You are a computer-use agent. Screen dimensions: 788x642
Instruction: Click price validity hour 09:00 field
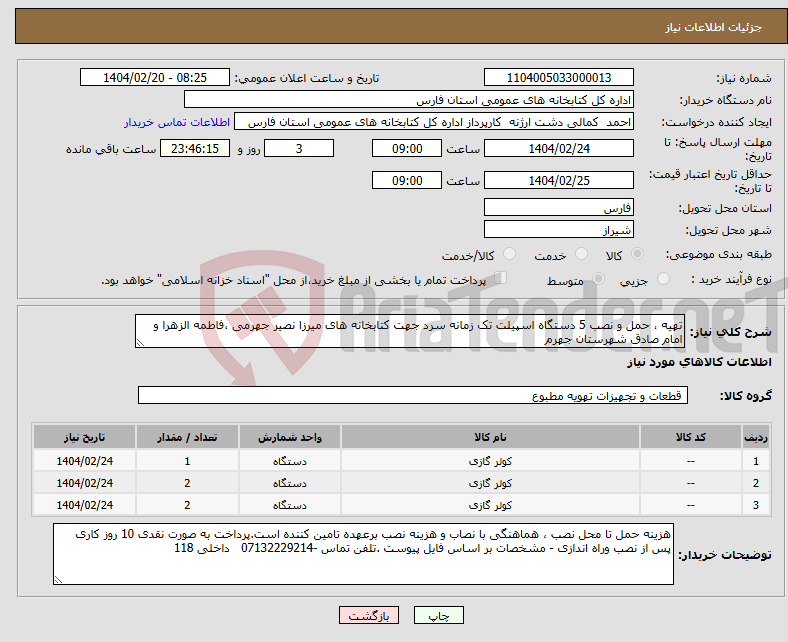click(407, 180)
